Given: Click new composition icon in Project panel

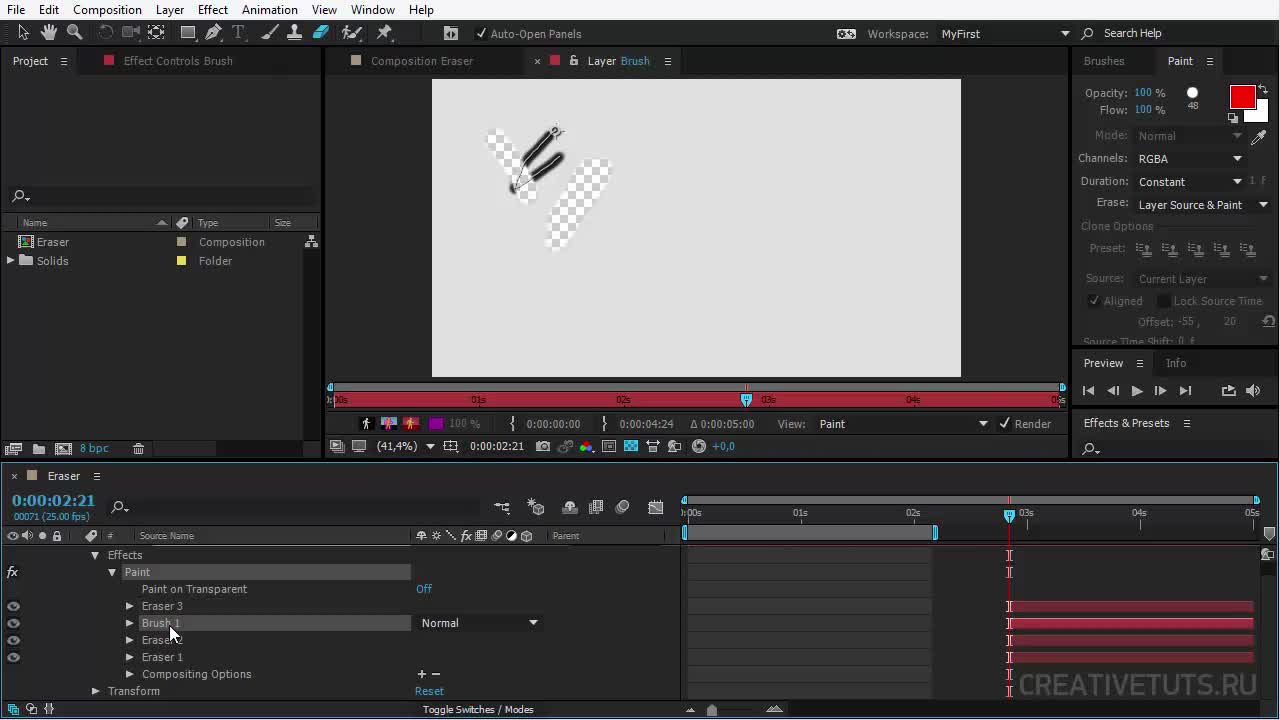Looking at the screenshot, I should pyautogui.click(x=63, y=449).
